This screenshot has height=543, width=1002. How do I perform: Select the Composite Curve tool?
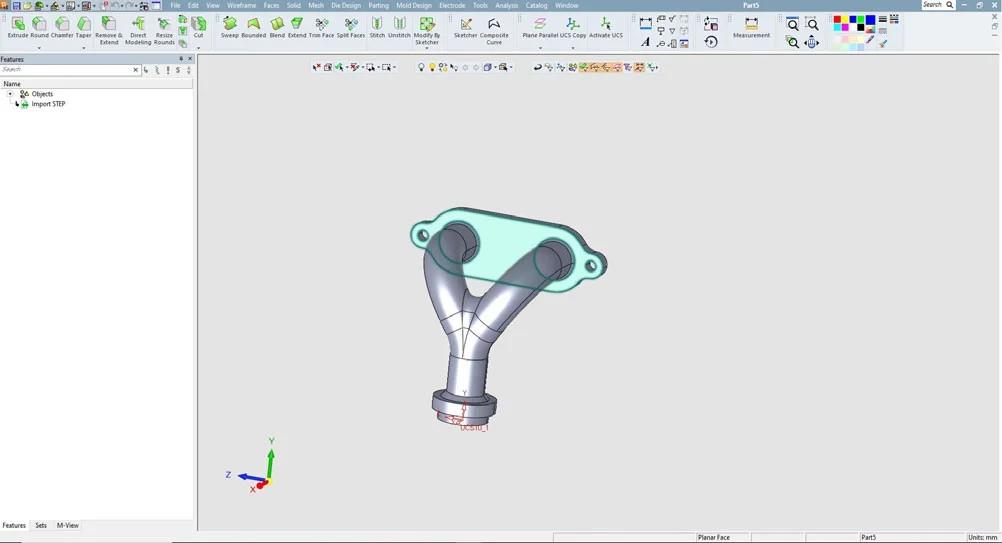pyautogui.click(x=494, y=31)
